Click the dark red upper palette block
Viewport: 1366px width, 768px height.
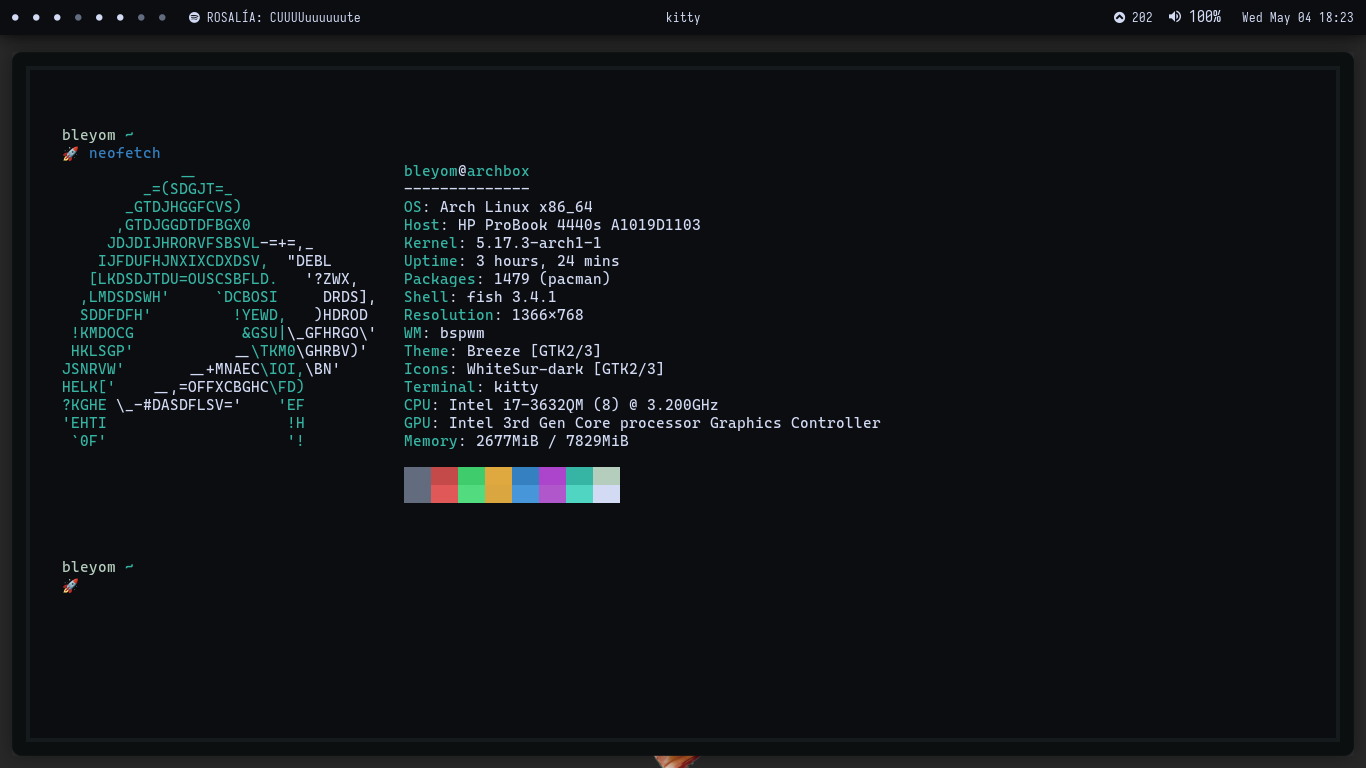[x=444, y=476]
